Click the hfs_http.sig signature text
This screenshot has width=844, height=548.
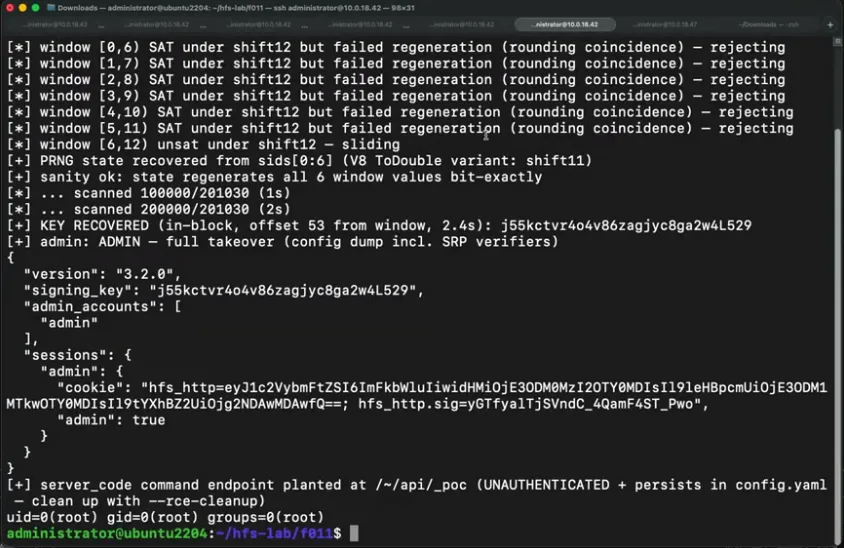529,404
